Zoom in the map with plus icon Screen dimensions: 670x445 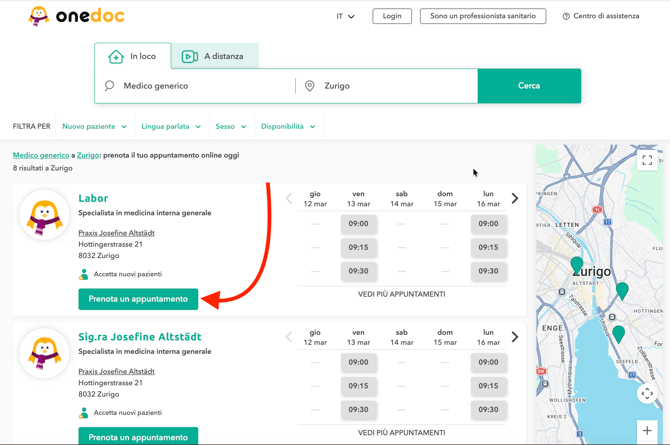(x=647, y=431)
